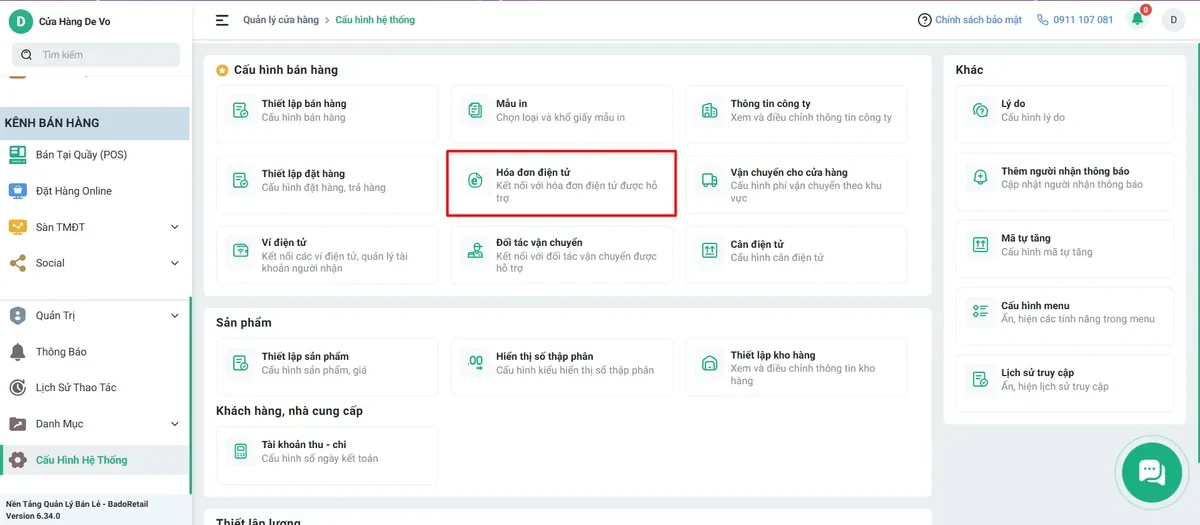Click the Lý do card title
Screen dimensions: 1200x525
pyautogui.click(x=1013, y=104)
